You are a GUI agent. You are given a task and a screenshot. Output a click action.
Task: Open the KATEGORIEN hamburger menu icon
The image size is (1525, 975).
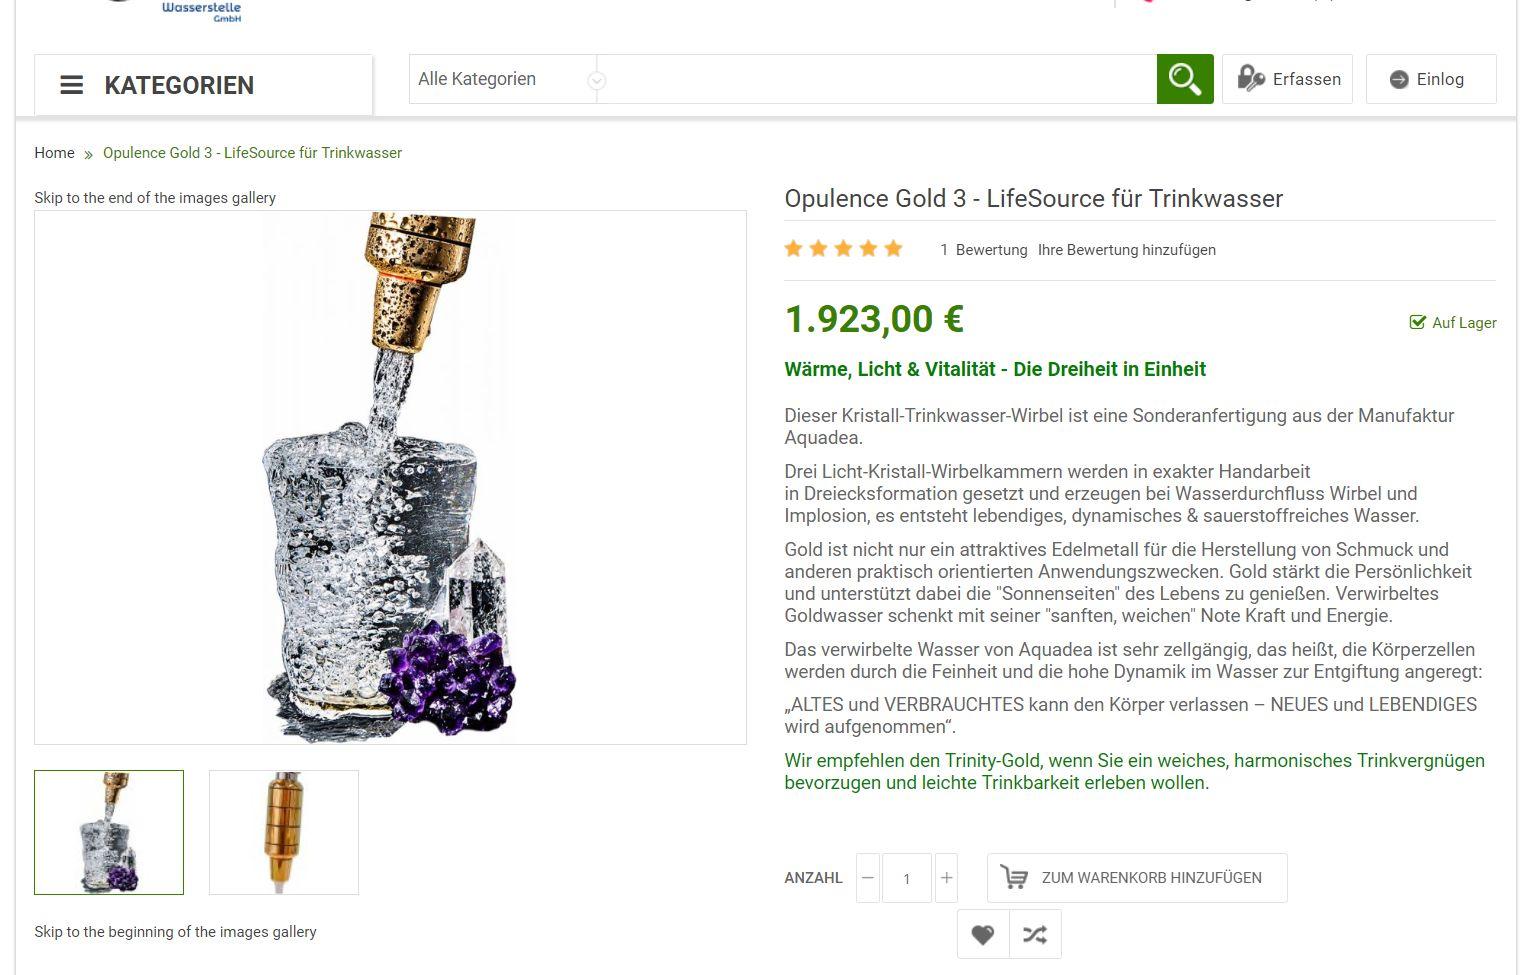71,85
